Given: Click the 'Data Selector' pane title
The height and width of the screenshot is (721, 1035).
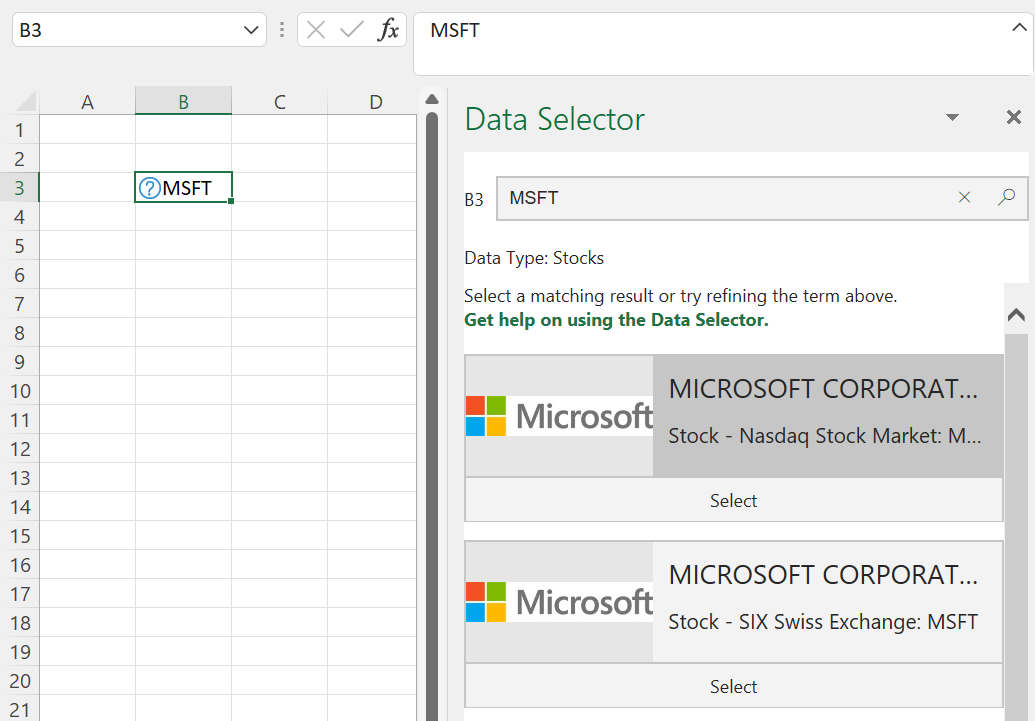Looking at the screenshot, I should click(x=554, y=120).
